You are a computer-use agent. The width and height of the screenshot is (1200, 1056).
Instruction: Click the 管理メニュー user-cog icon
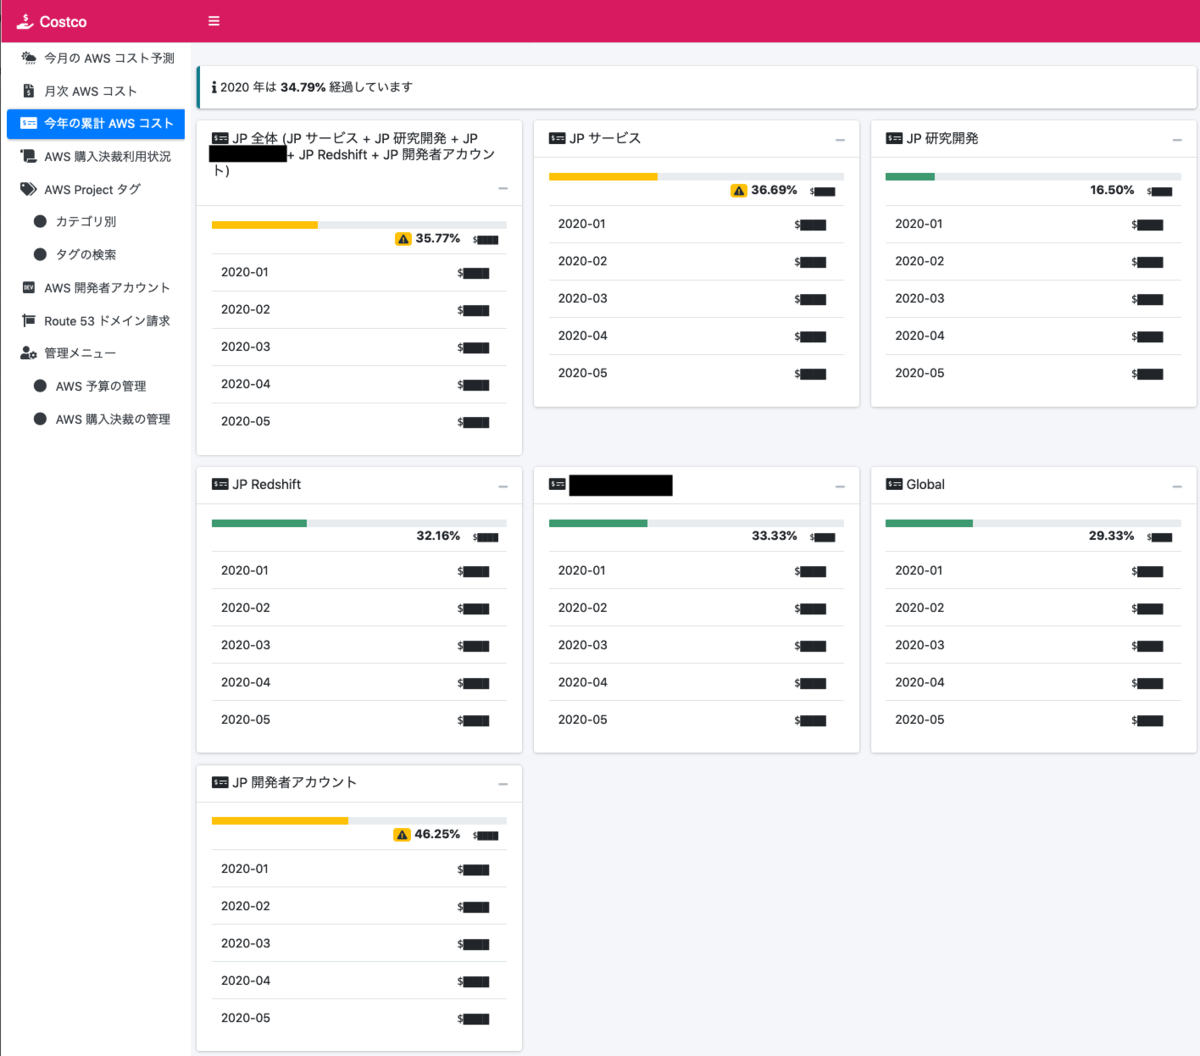coord(29,353)
